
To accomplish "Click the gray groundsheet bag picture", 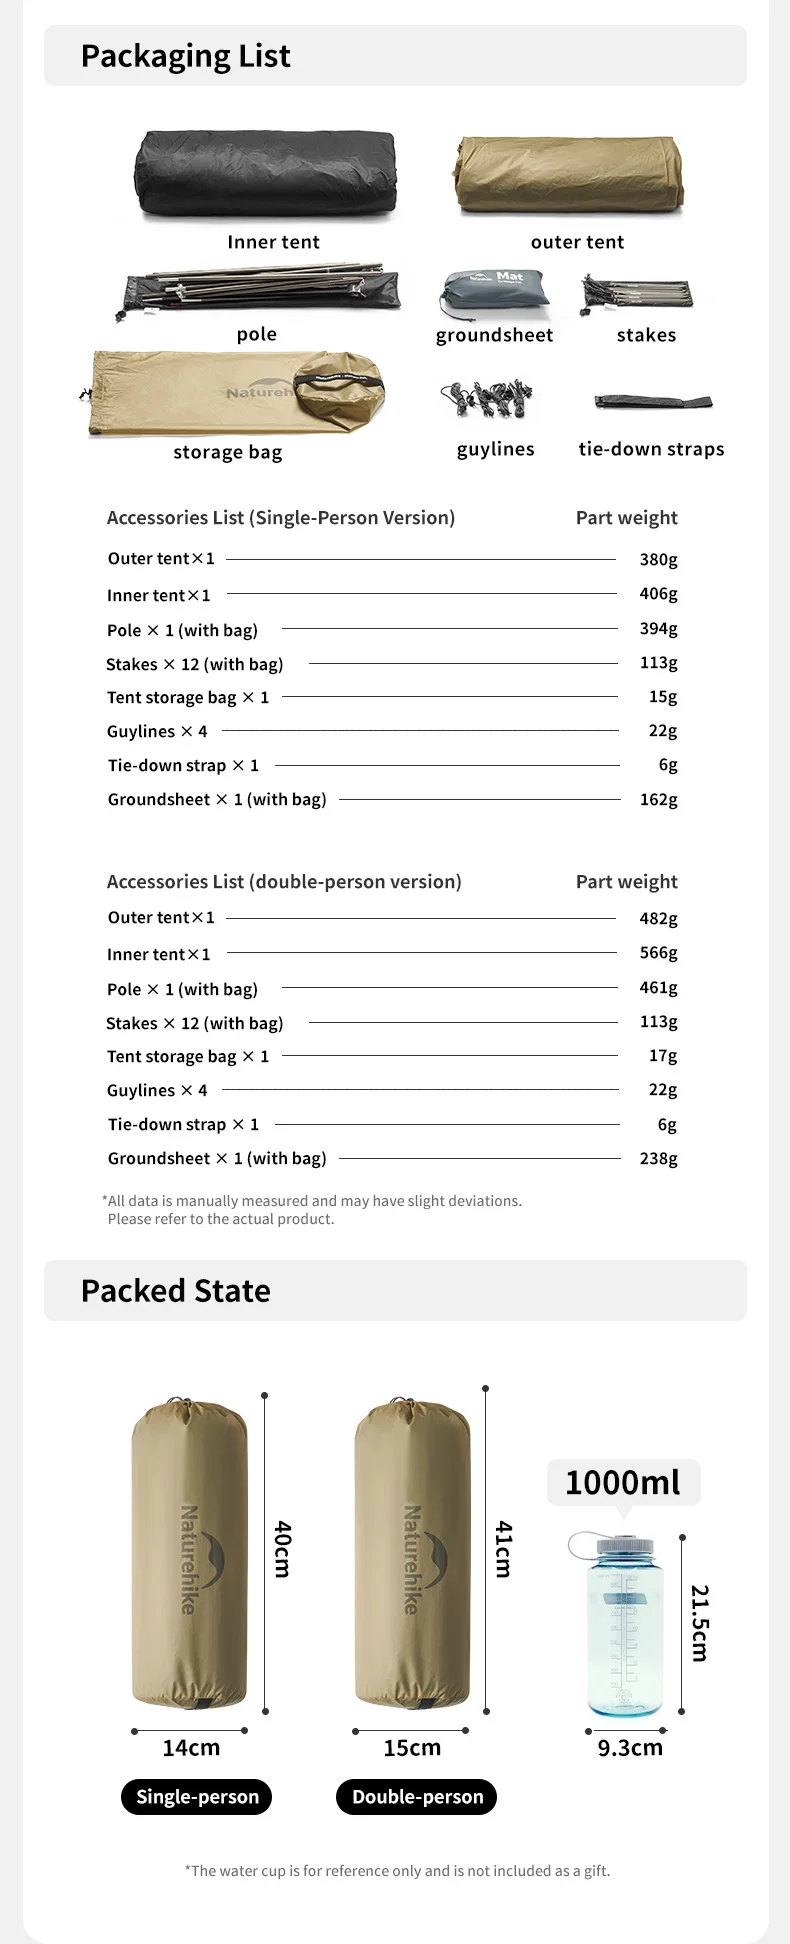I will point(493,293).
